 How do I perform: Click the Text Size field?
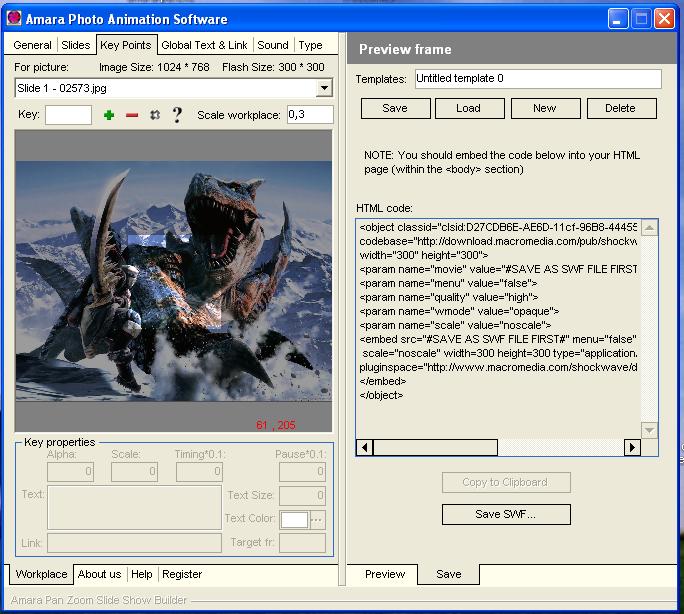[x=302, y=496]
